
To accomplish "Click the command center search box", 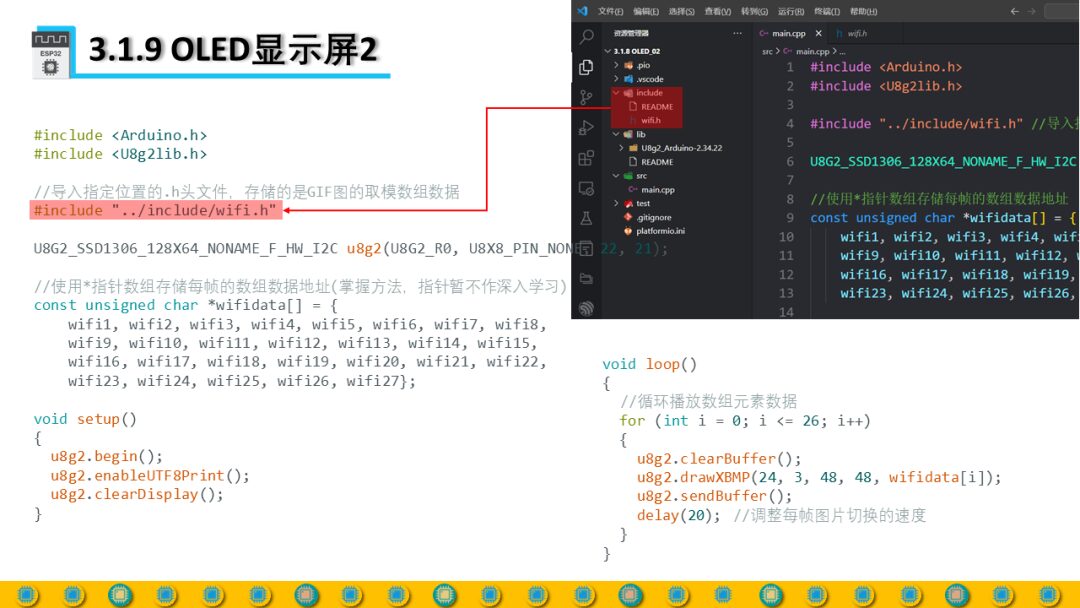I will click(1062, 11).
